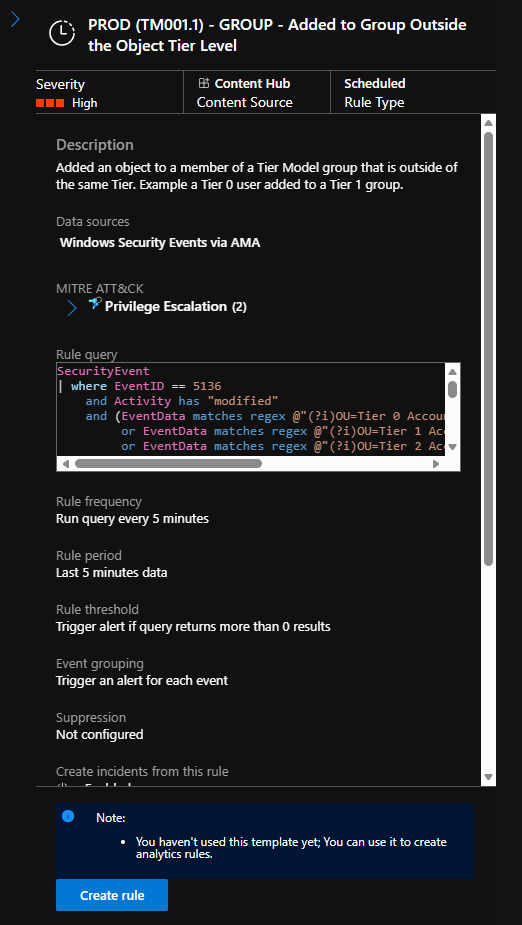Click 'Last 5 minutes data' text
The width and height of the screenshot is (522, 925).
pyautogui.click(x=111, y=573)
